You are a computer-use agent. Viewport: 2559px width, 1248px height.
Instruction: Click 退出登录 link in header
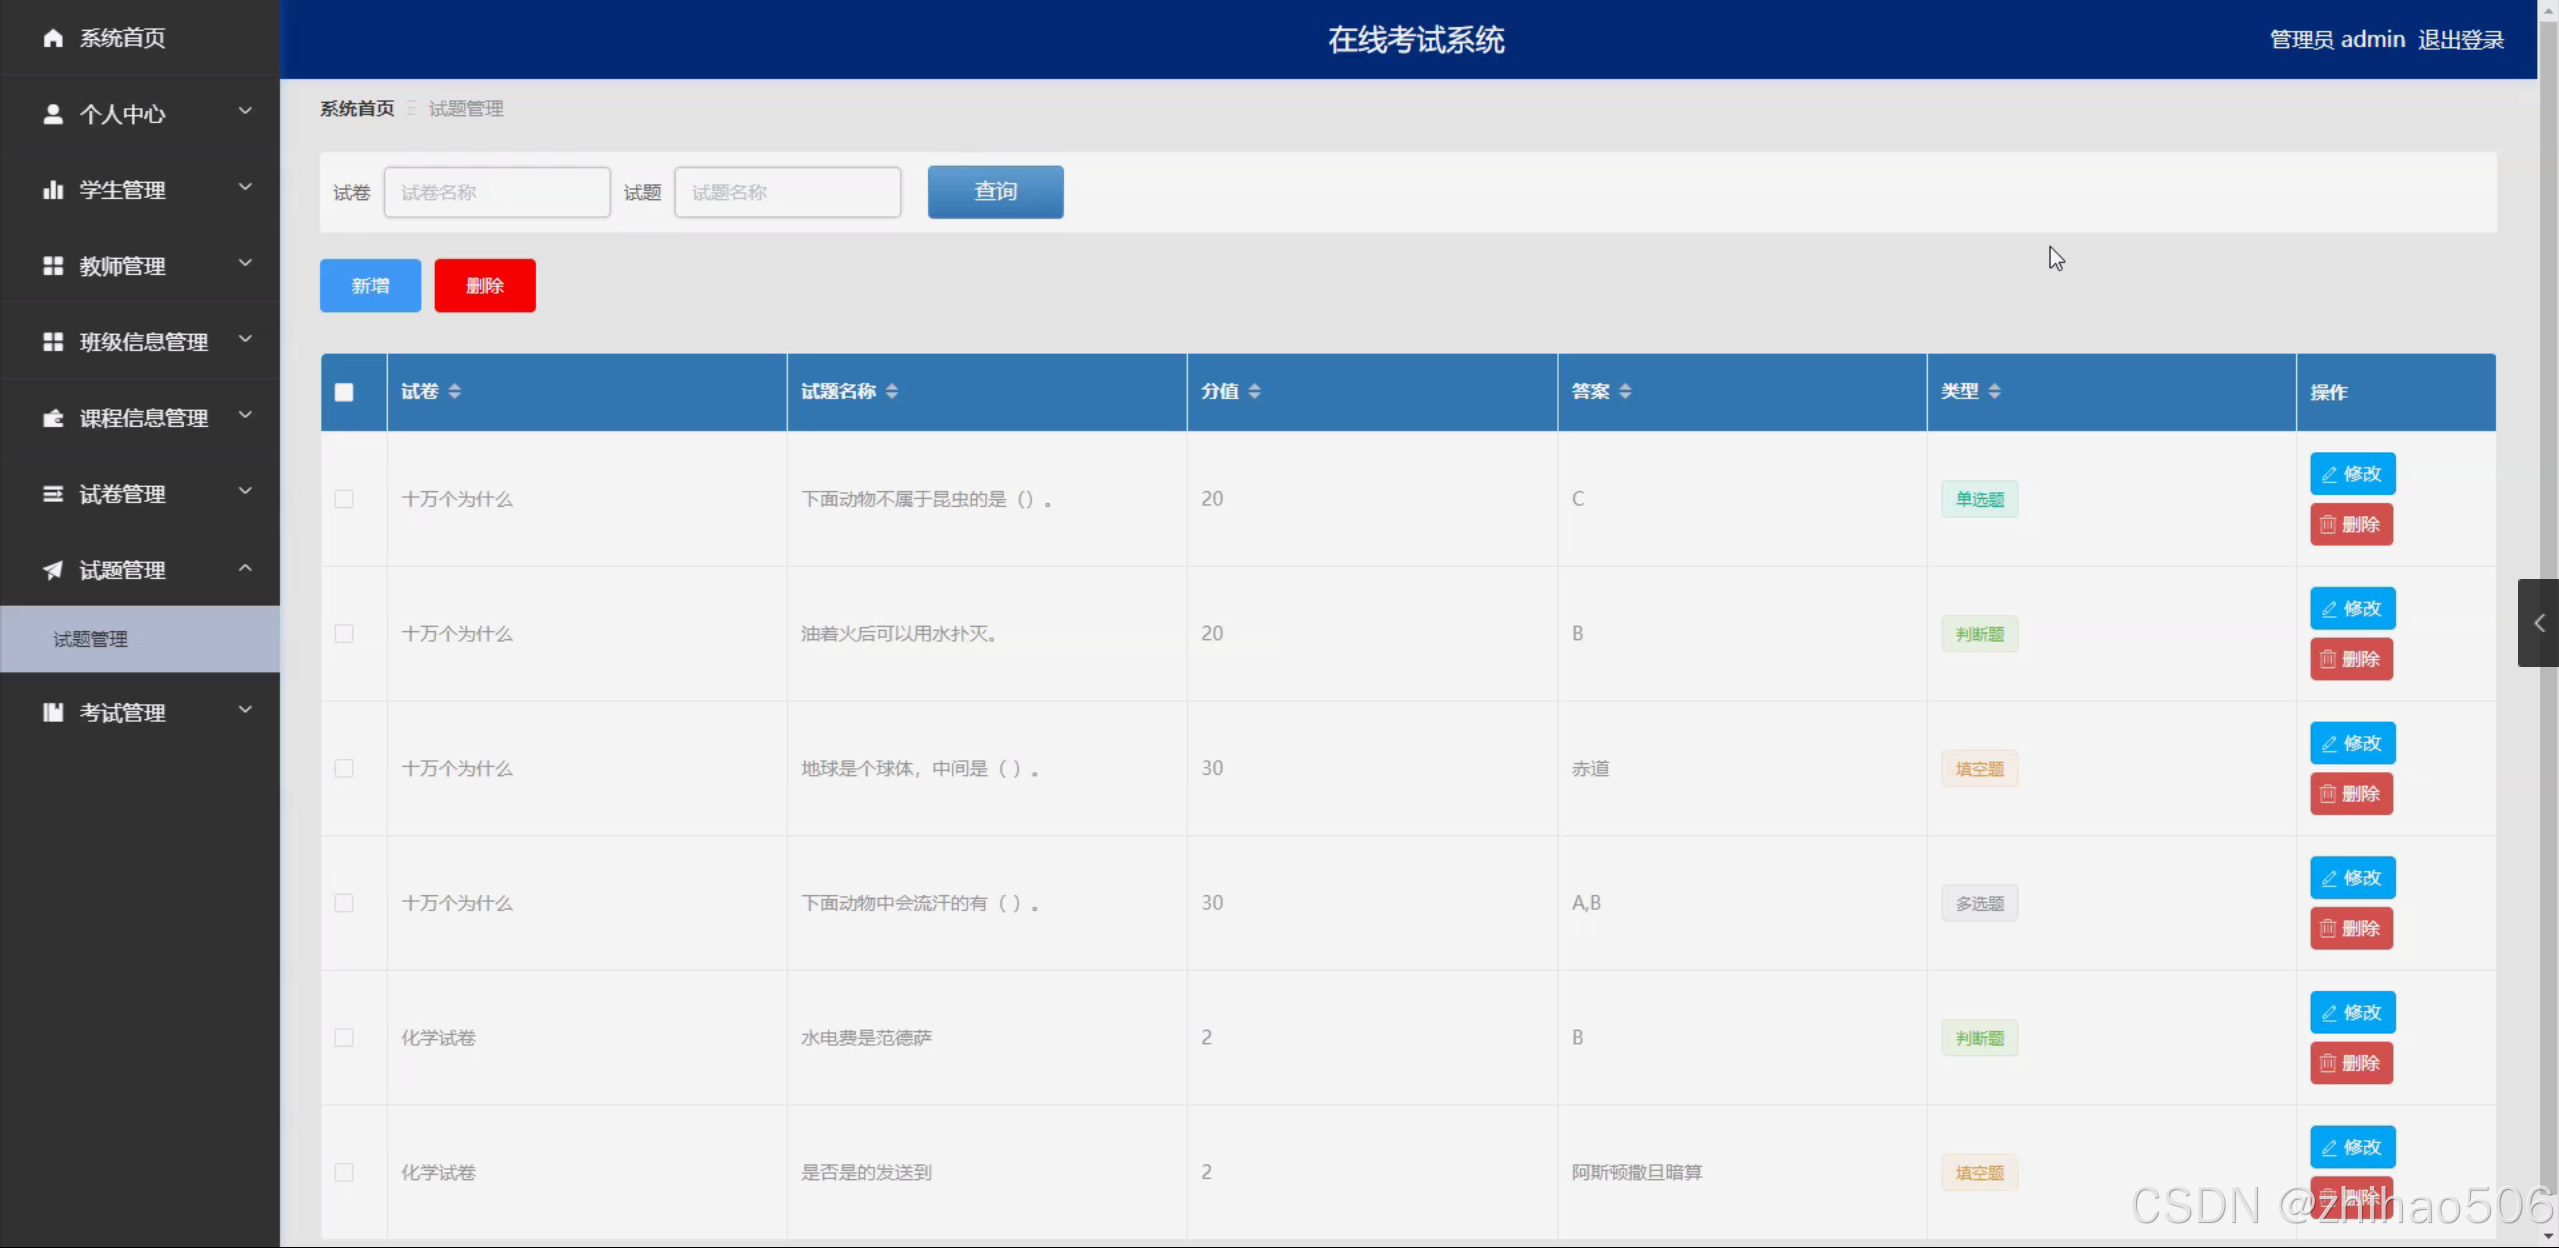pos(2461,40)
